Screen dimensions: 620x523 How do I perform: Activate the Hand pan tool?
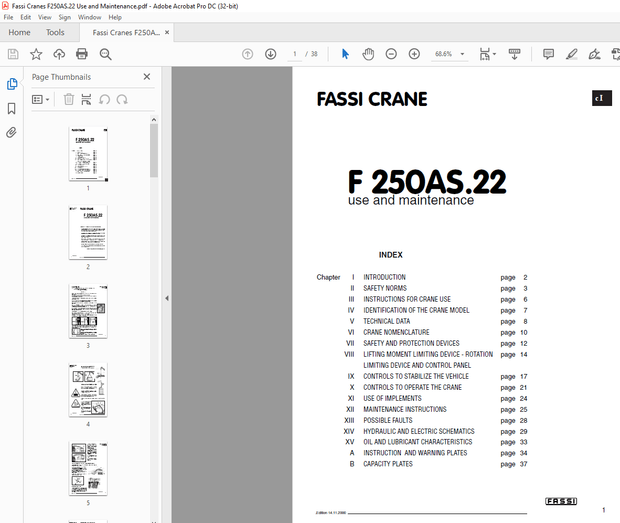coord(368,54)
